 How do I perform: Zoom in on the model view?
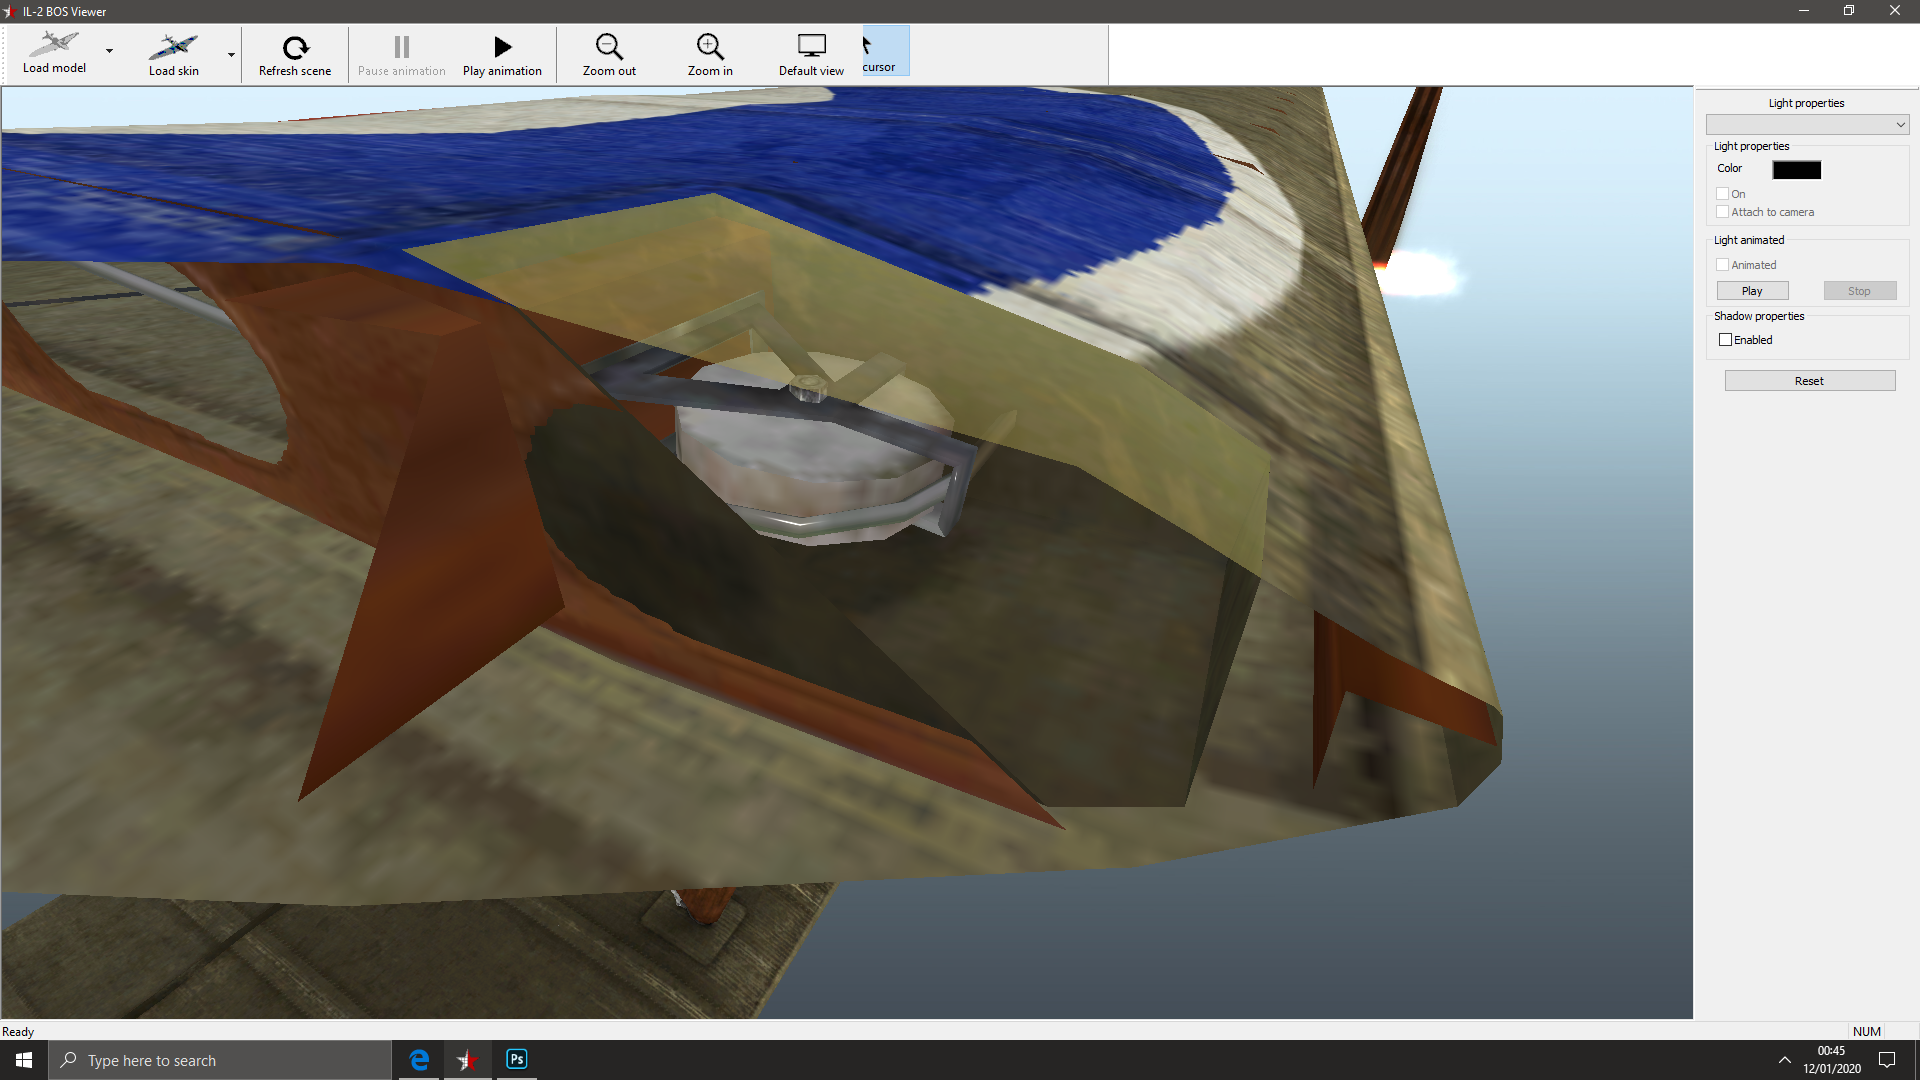point(710,54)
